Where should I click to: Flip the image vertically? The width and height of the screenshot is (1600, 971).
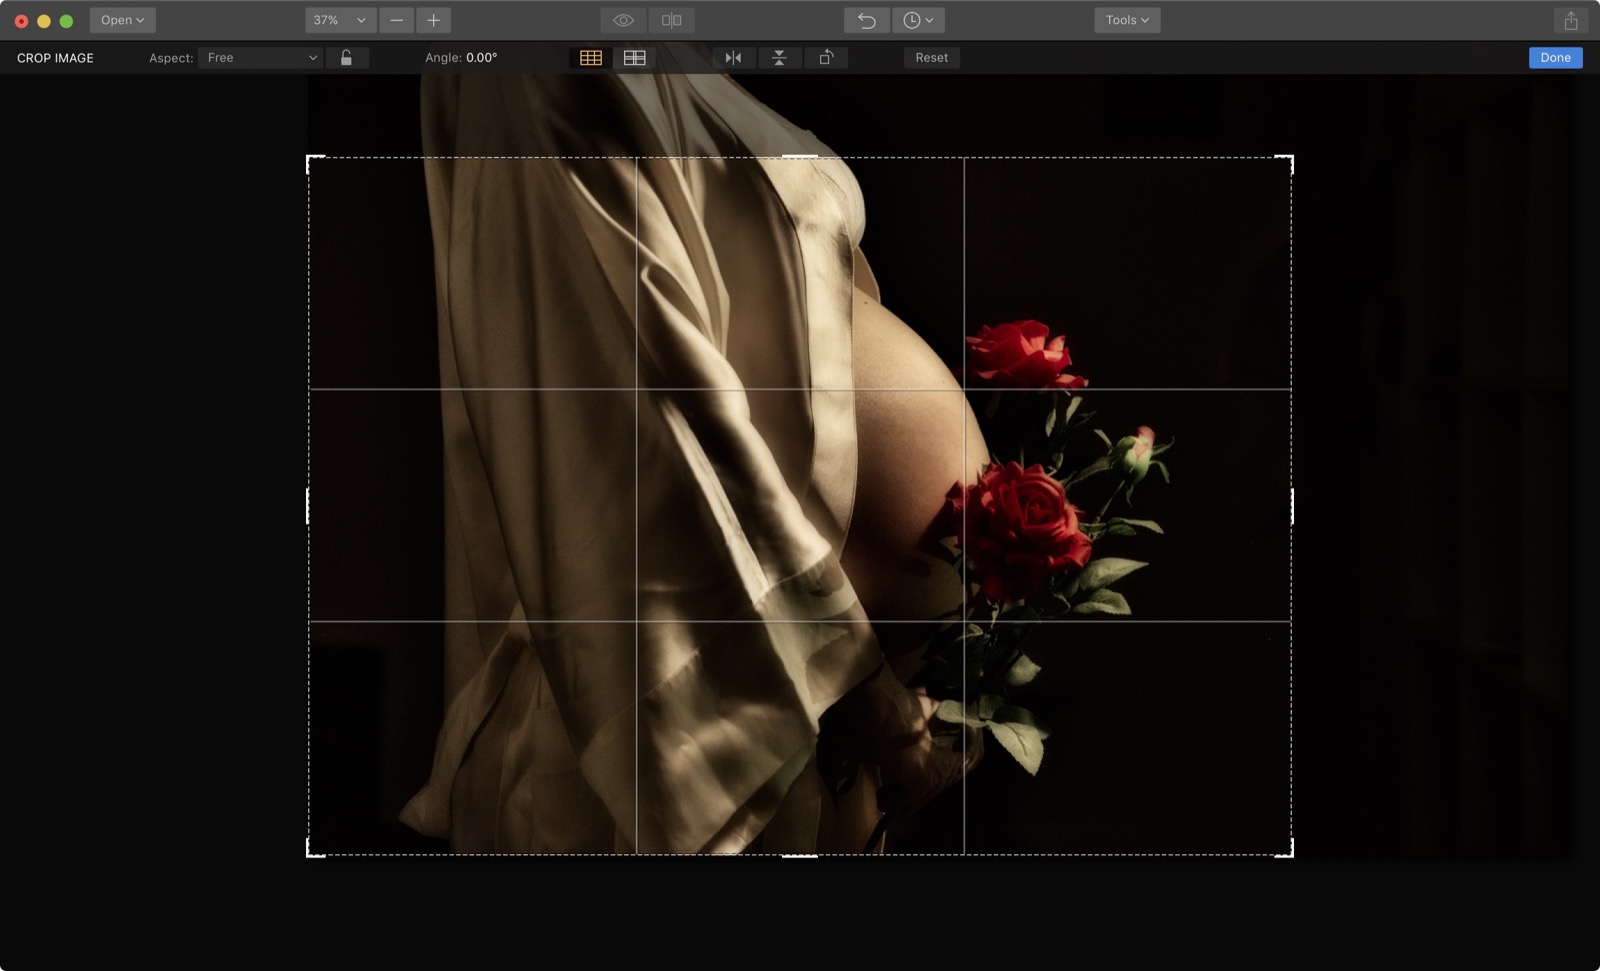(x=779, y=58)
